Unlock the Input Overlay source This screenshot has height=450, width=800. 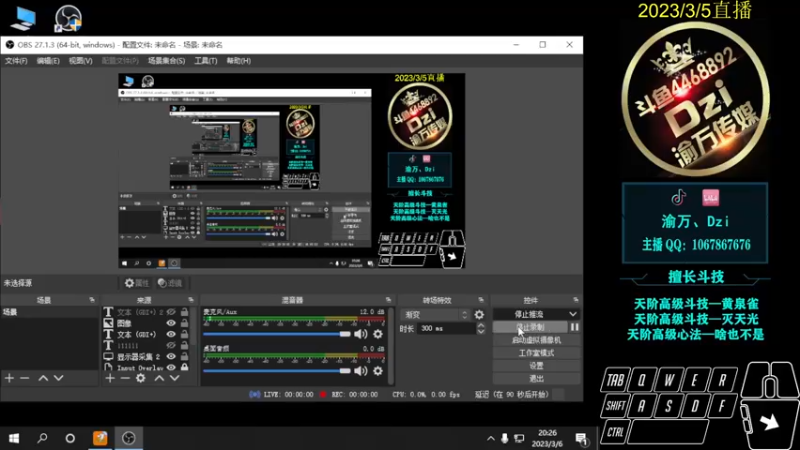184,367
